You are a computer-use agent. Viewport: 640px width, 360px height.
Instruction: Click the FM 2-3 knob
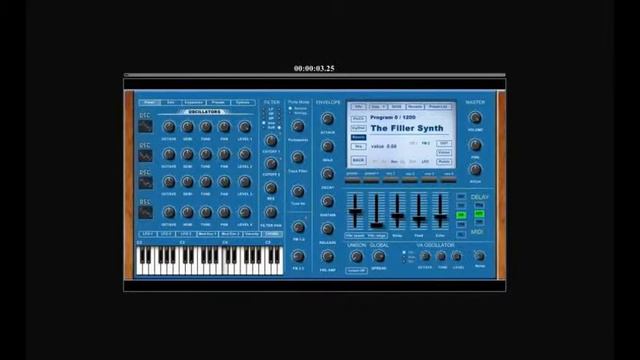coord(298,256)
